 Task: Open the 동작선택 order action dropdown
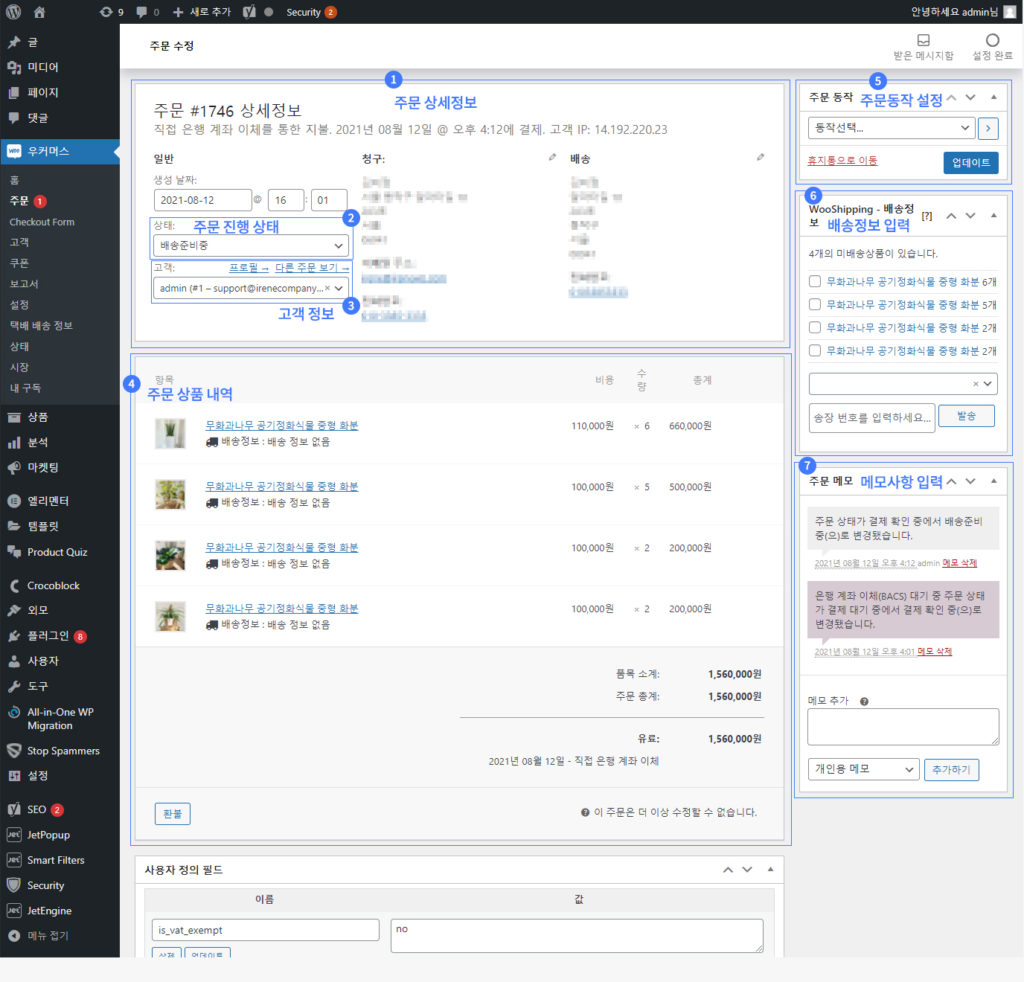point(891,128)
